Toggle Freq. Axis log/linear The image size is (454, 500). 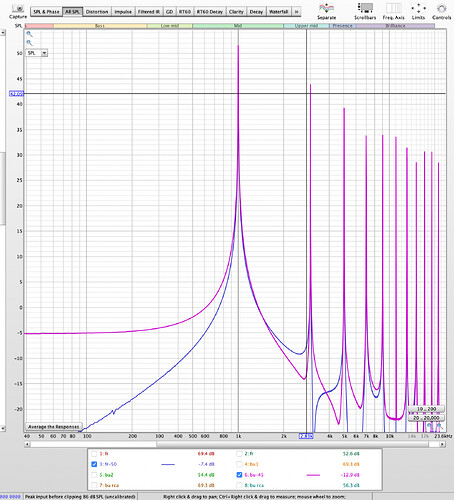point(393,8)
